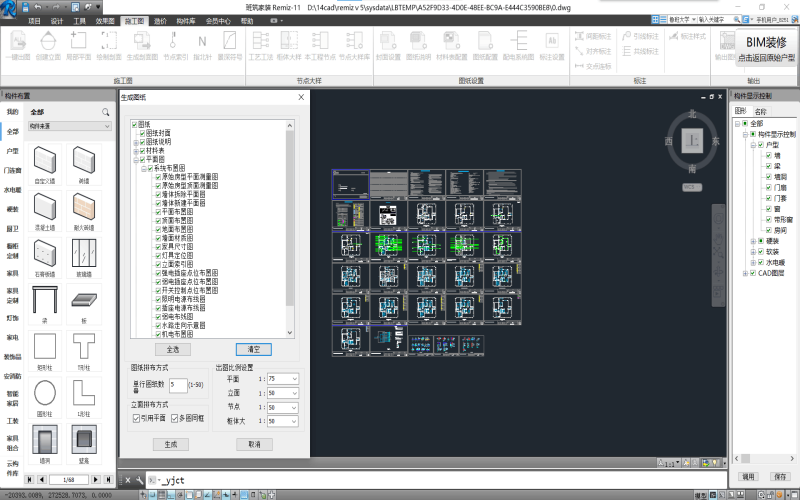800x500 pixels.
Task: Go to next page of component list
Action: [x=95, y=480]
